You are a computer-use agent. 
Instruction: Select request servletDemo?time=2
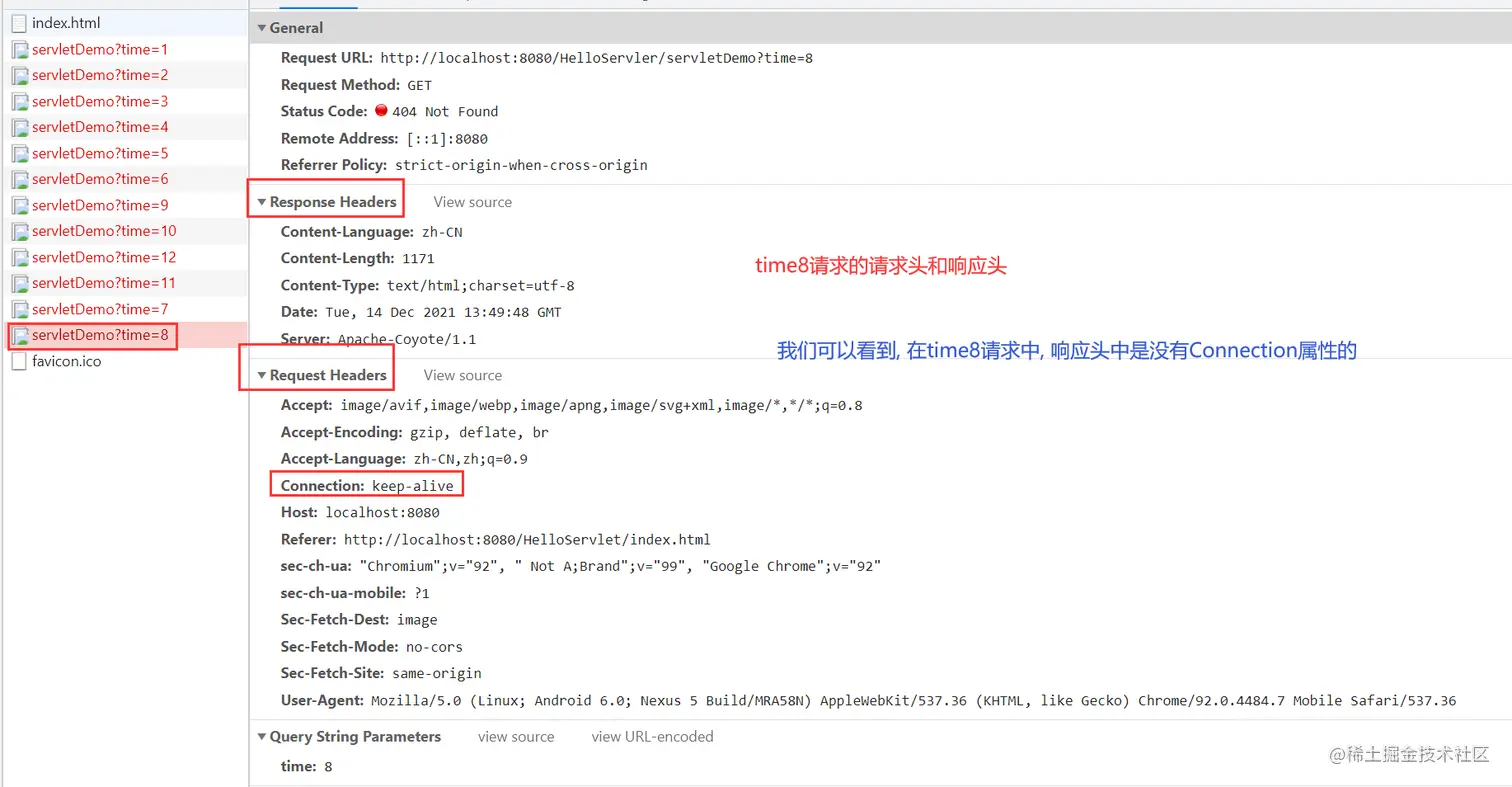(124, 75)
